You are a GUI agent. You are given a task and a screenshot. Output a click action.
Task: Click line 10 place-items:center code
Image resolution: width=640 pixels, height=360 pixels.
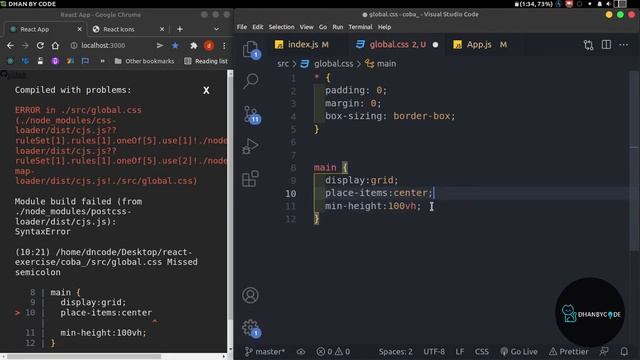coord(378,193)
